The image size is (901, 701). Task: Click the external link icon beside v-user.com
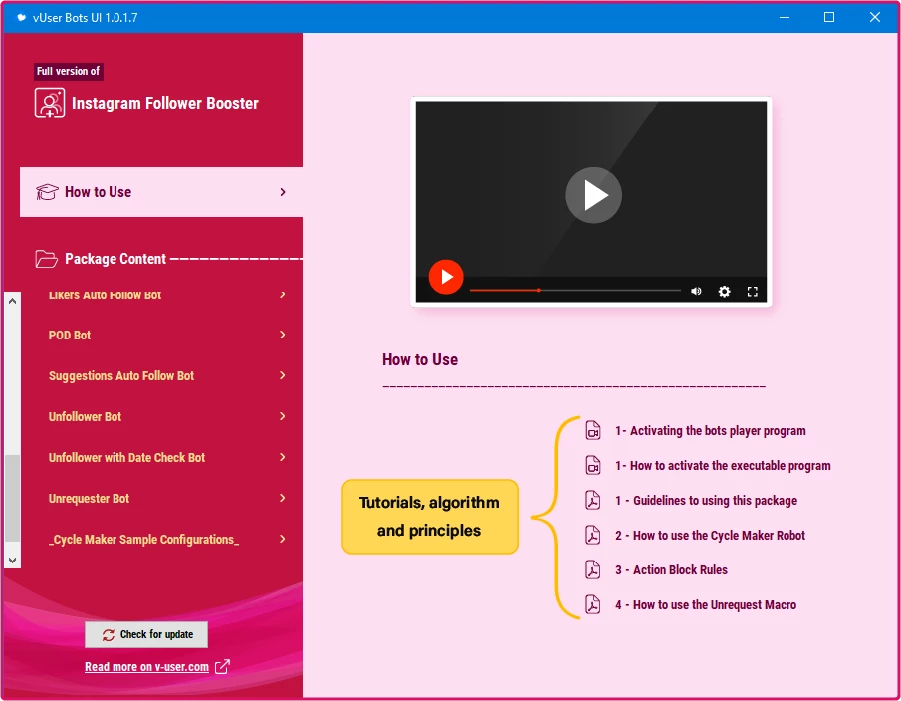tap(222, 667)
